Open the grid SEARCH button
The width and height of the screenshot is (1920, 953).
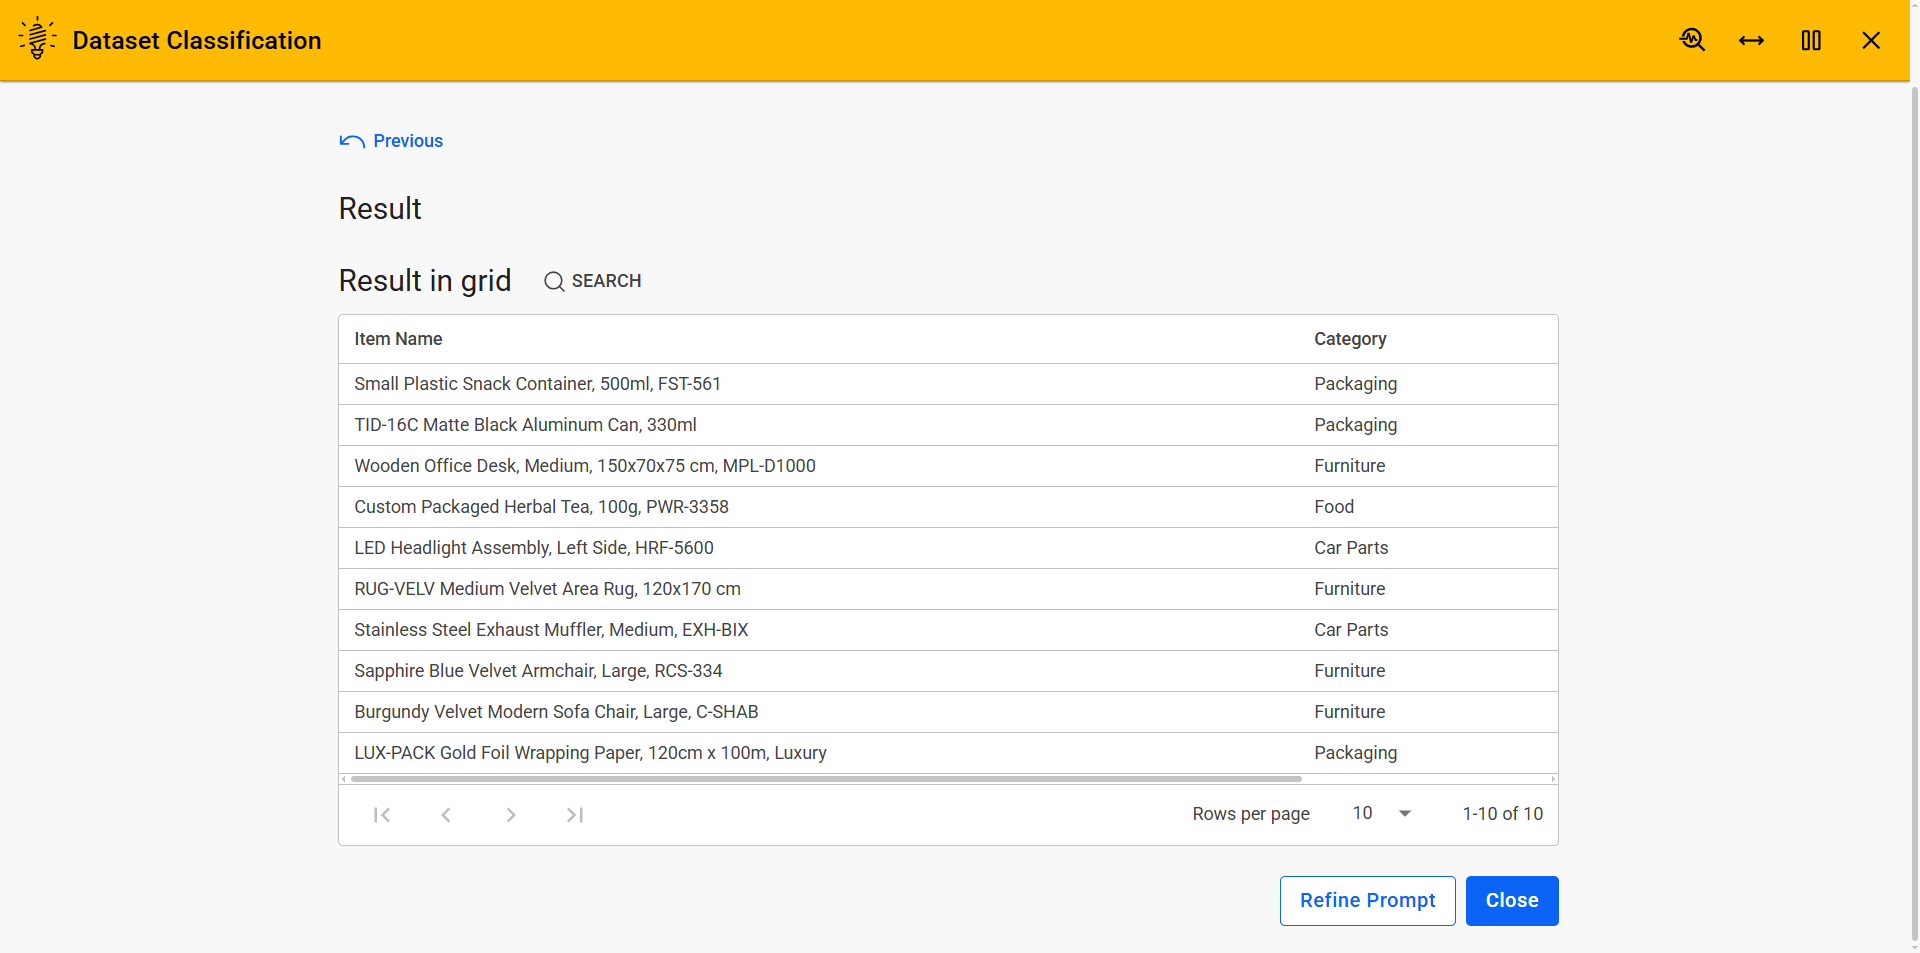pos(593,281)
